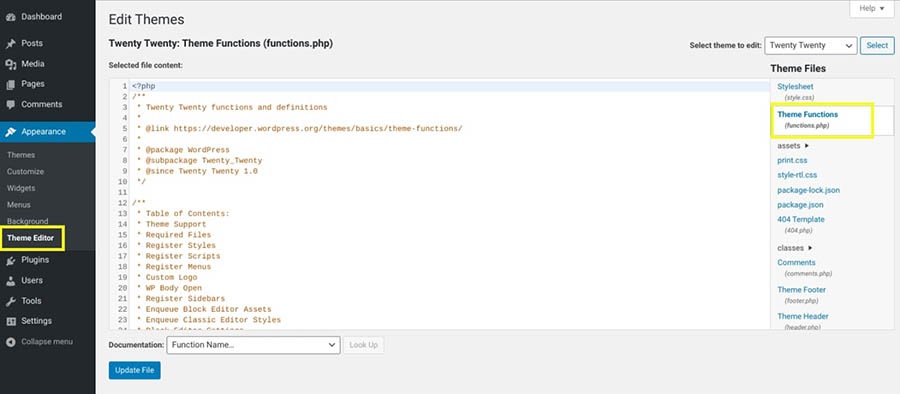The image size is (900, 394).
Task: Open the package.json file
Action: tap(800, 205)
